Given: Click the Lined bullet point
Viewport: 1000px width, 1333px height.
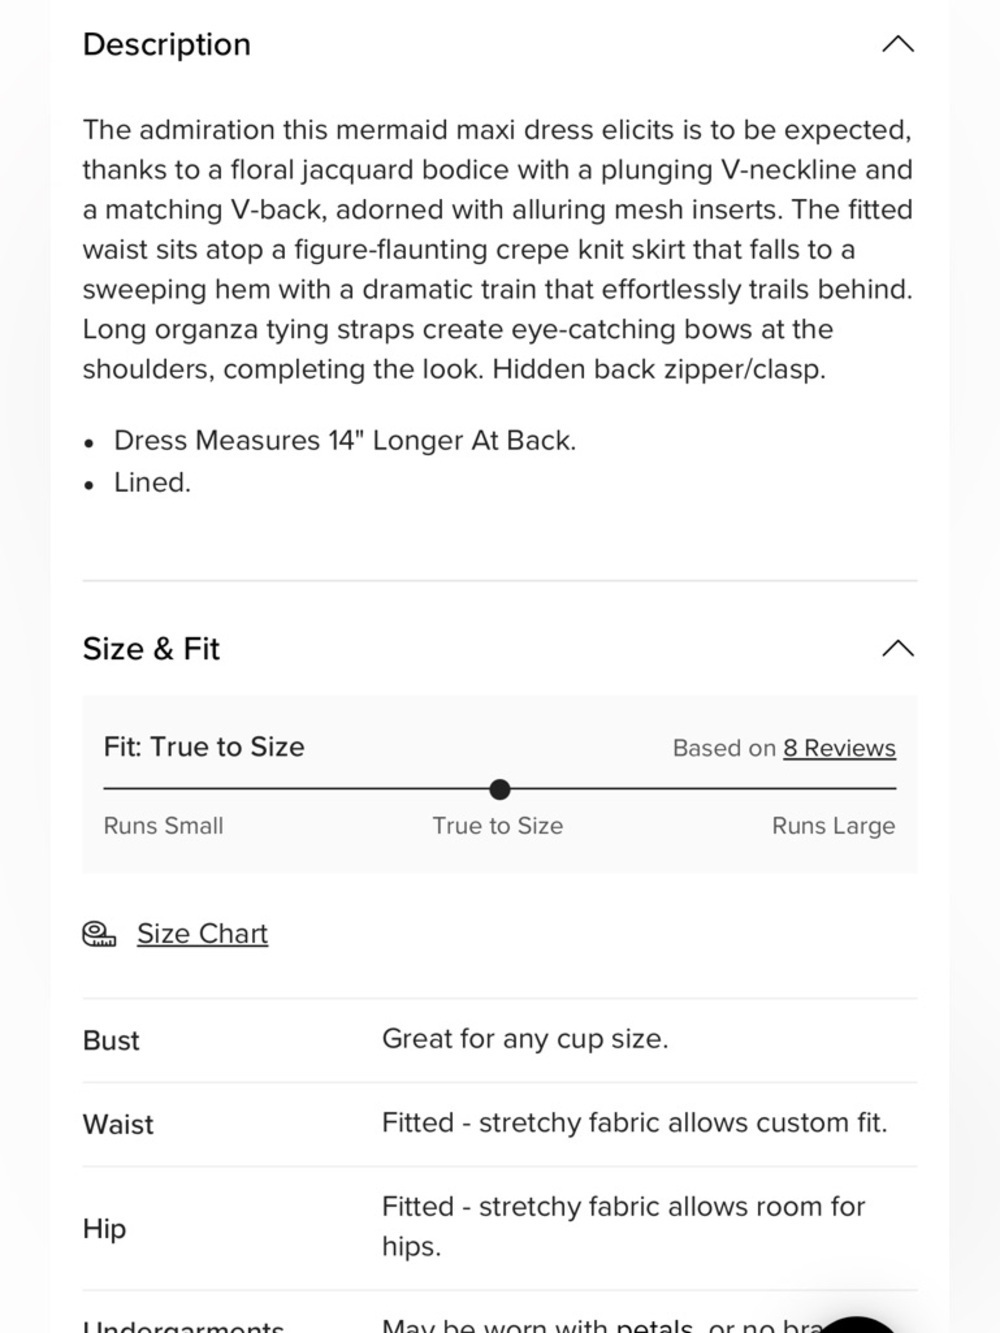Looking at the screenshot, I should [152, 482].
